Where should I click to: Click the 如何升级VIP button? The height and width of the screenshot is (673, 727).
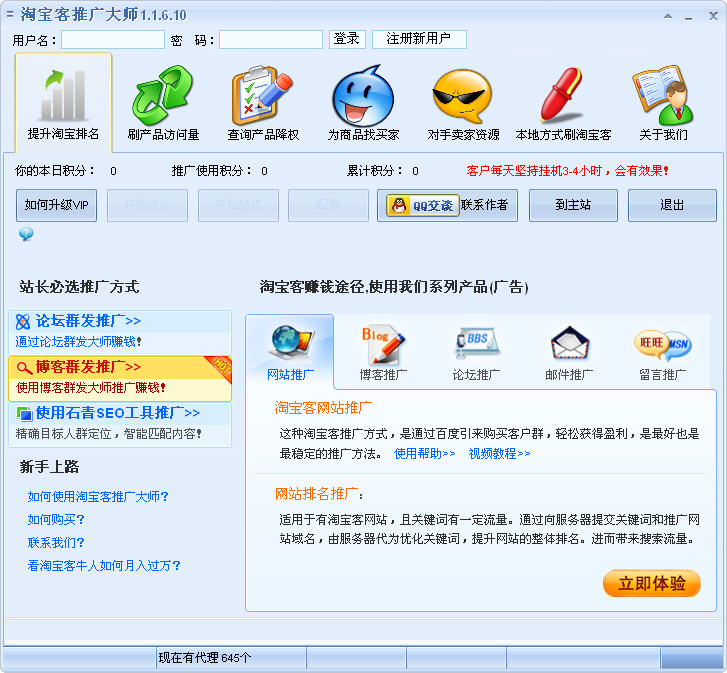tap(57, 205)
